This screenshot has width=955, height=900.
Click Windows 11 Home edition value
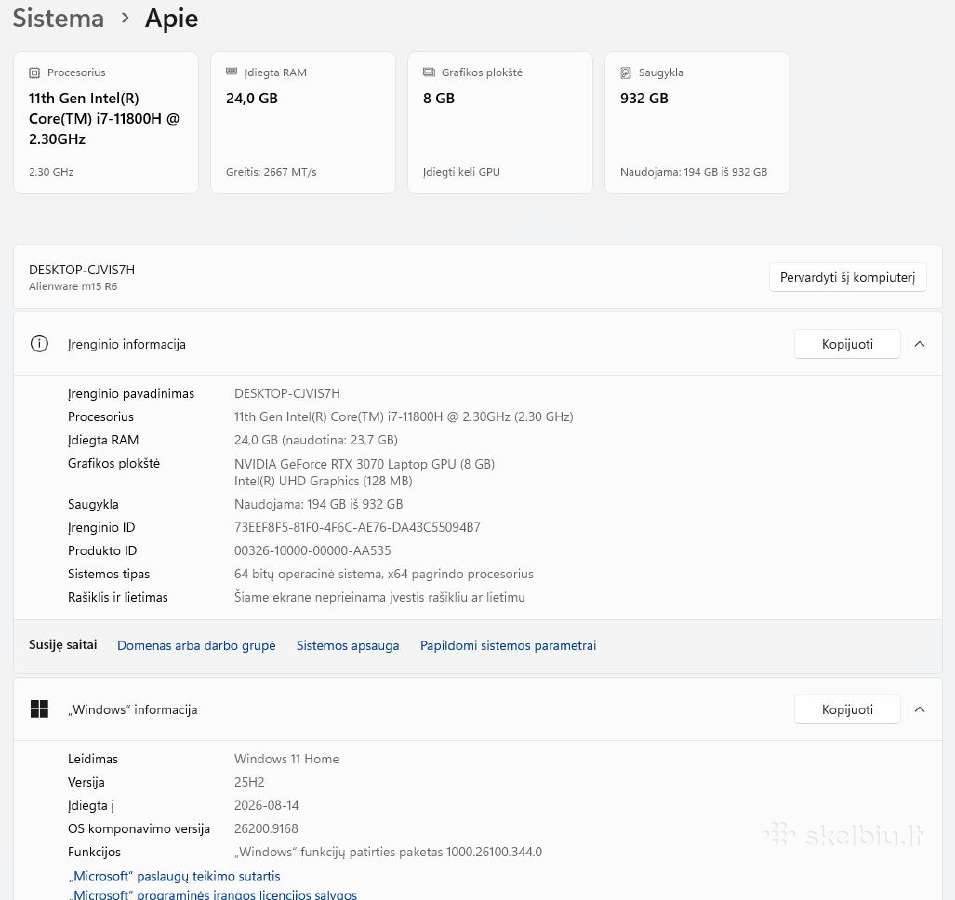click(287, 759)
